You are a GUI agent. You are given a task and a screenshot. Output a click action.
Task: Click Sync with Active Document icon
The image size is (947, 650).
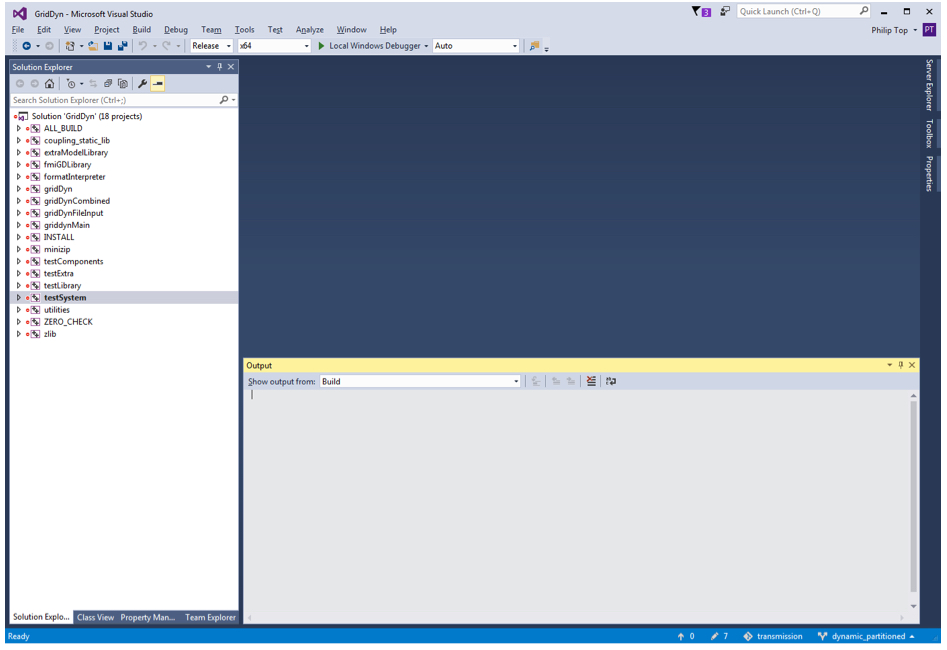coord(93,84)
